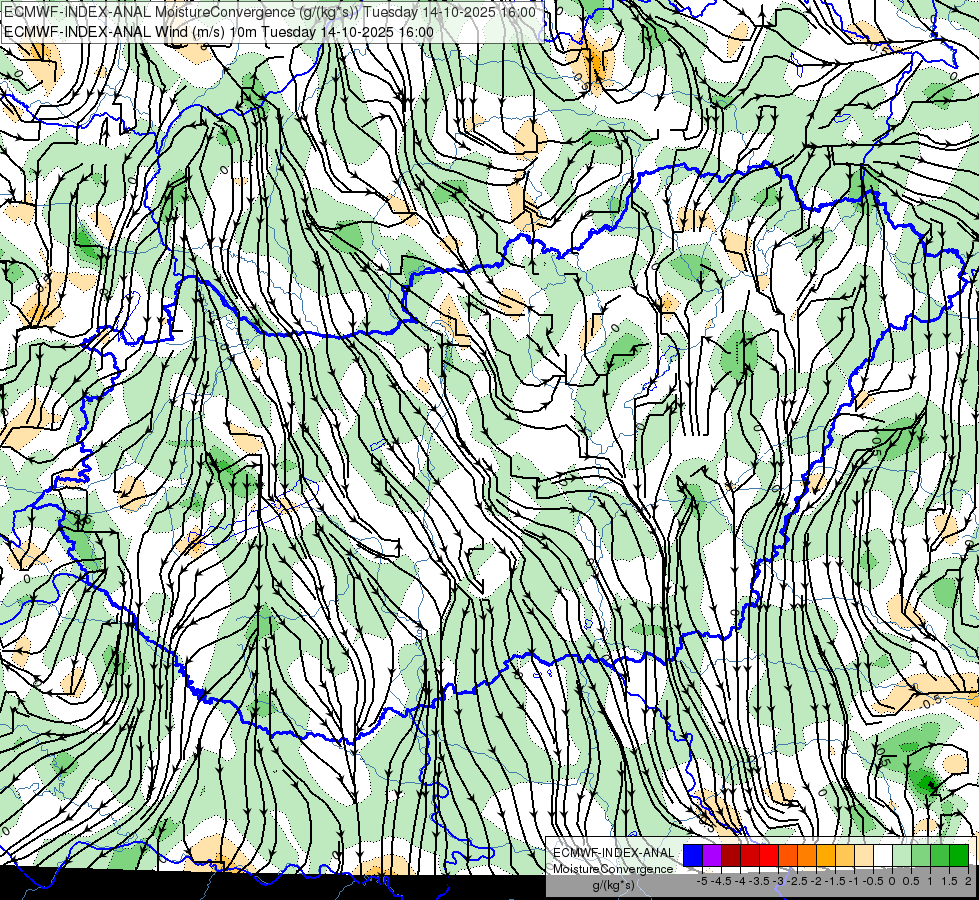Click the -3.5 legend scale value

pyautogui.click(x=759, y=881)
